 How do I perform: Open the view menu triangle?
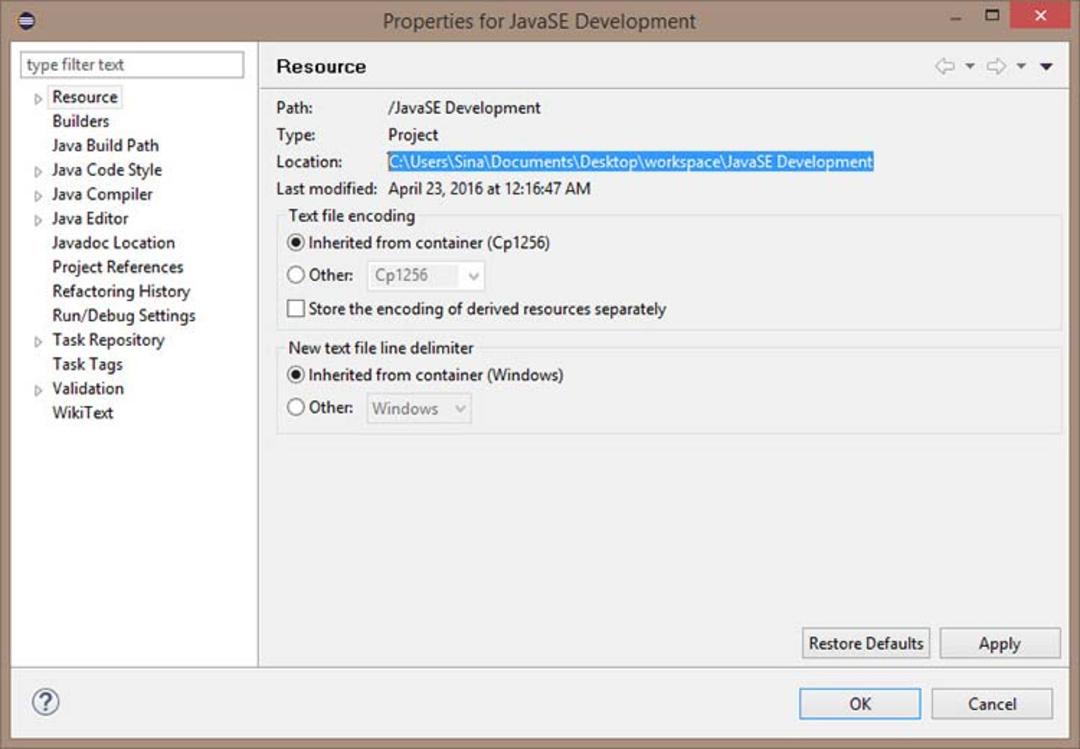[x=1046, y=66]
